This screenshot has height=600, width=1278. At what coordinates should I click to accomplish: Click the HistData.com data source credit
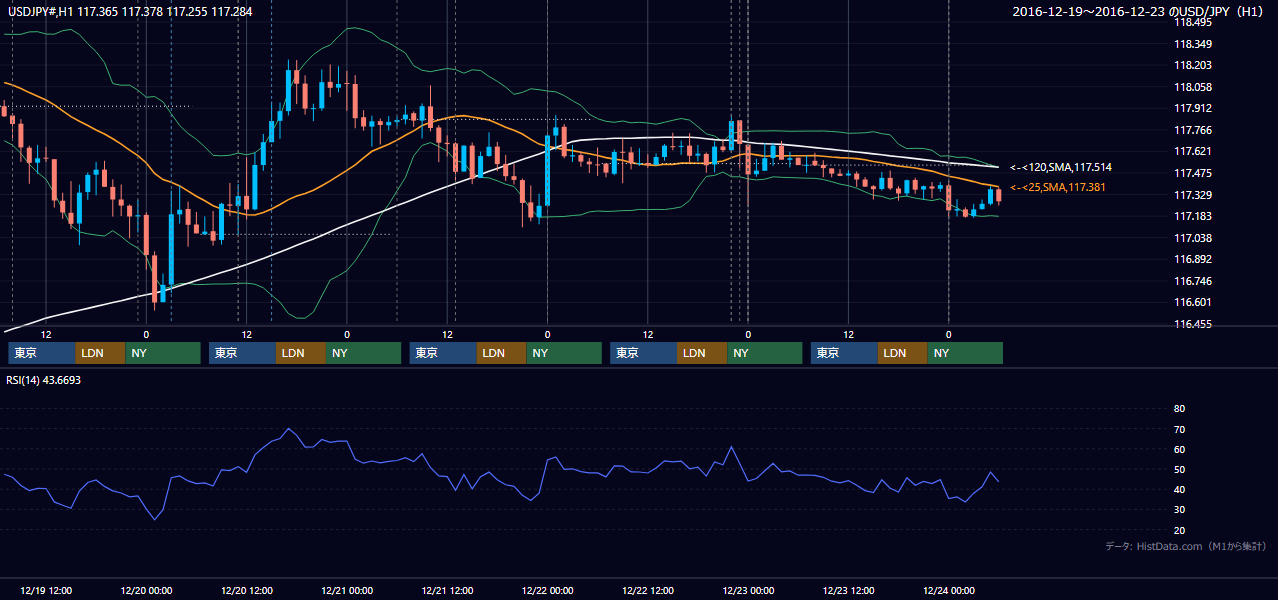coord(1186,546)
